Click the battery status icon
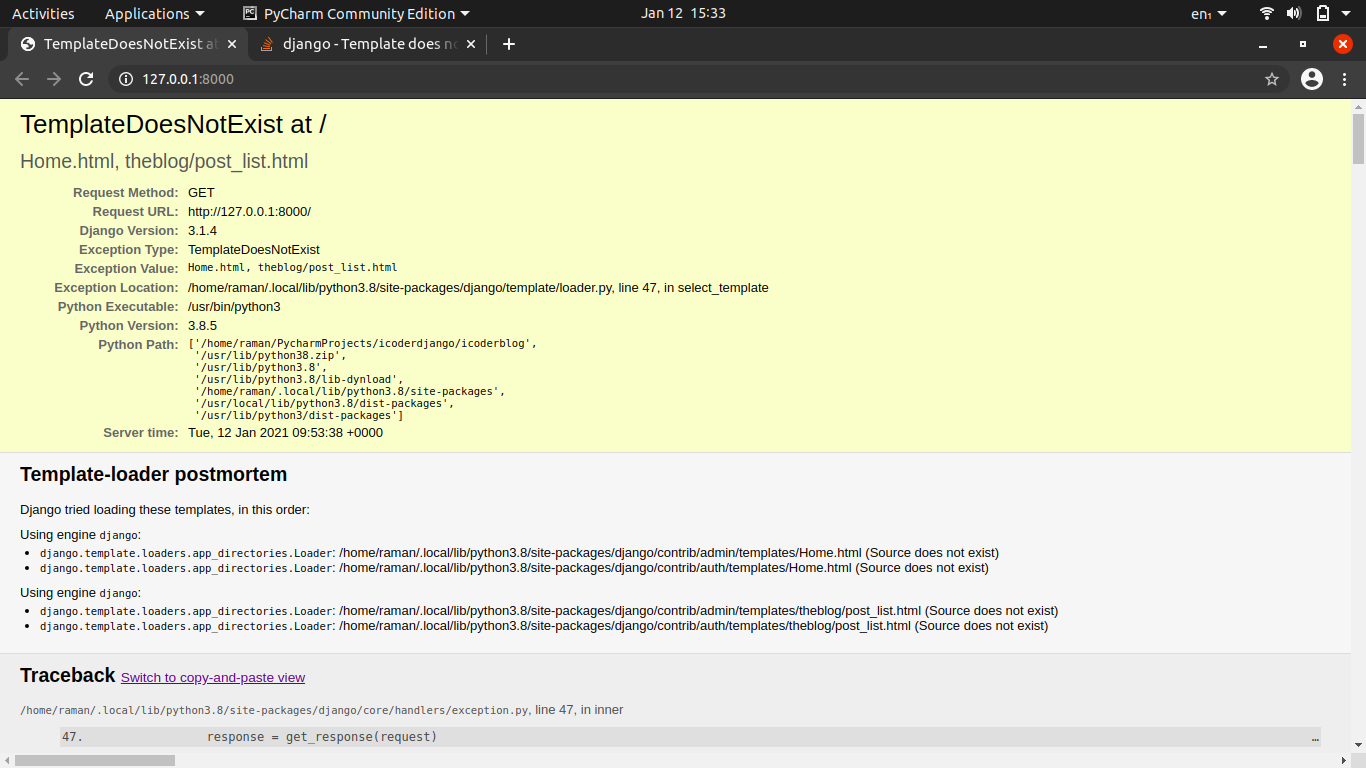 coord(1323,13)
